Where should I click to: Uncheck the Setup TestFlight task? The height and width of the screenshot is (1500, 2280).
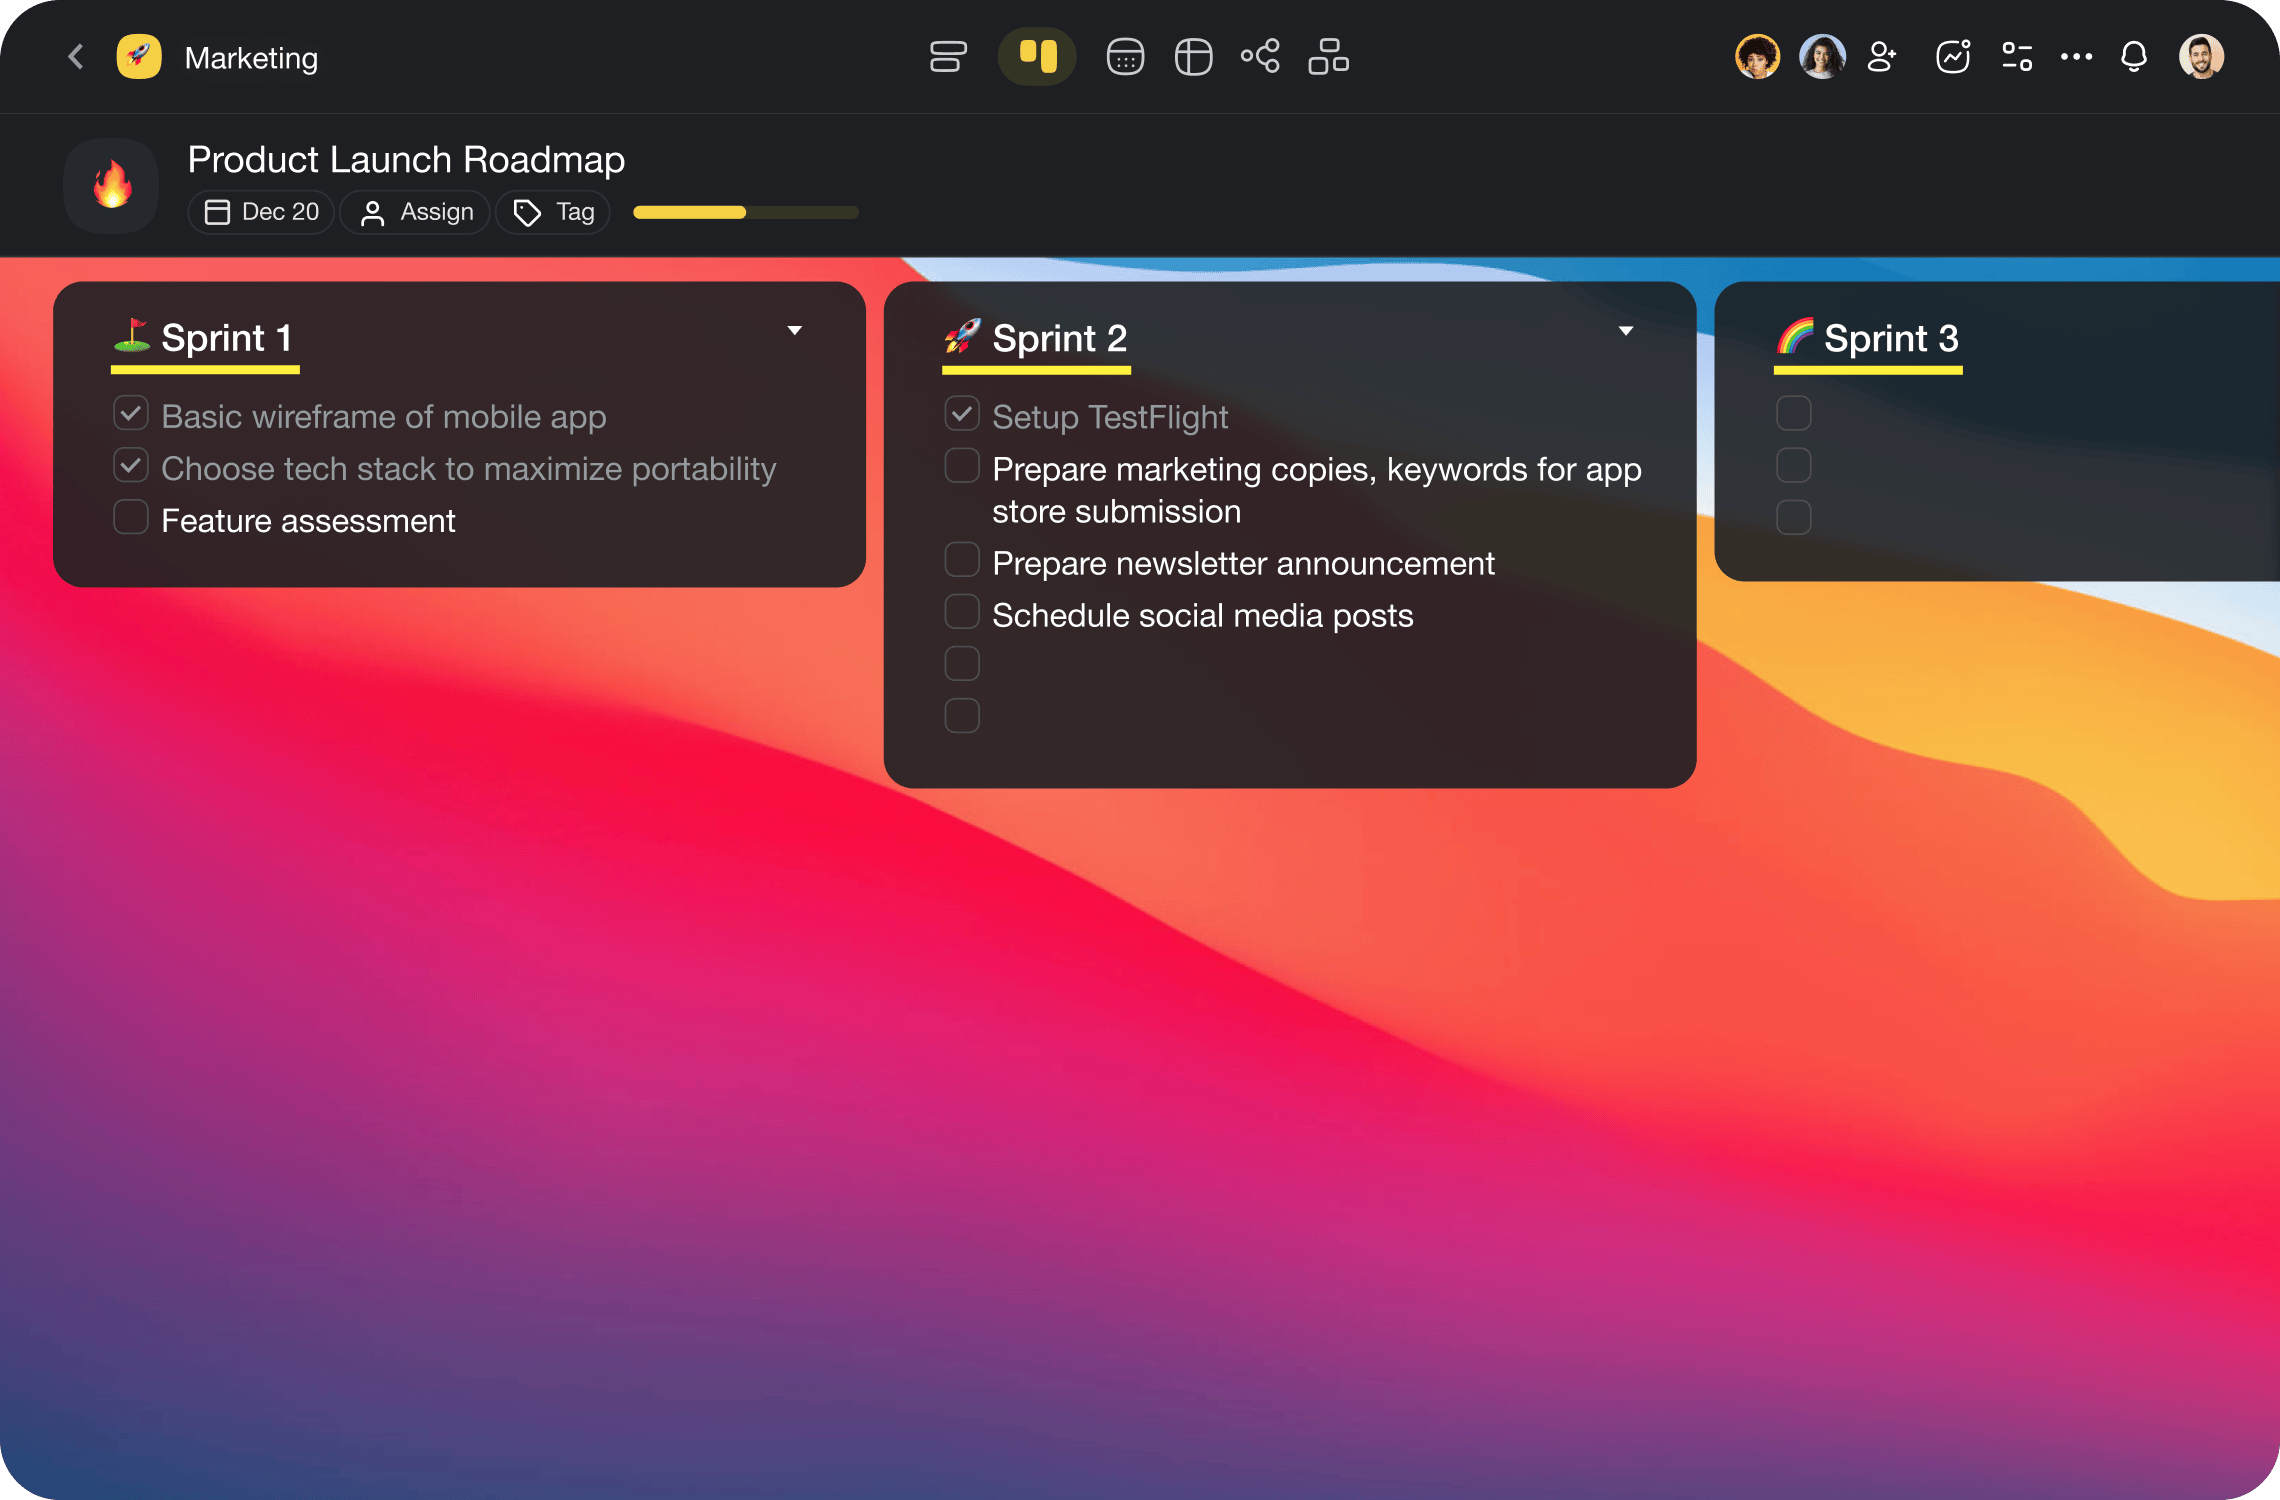962,414
